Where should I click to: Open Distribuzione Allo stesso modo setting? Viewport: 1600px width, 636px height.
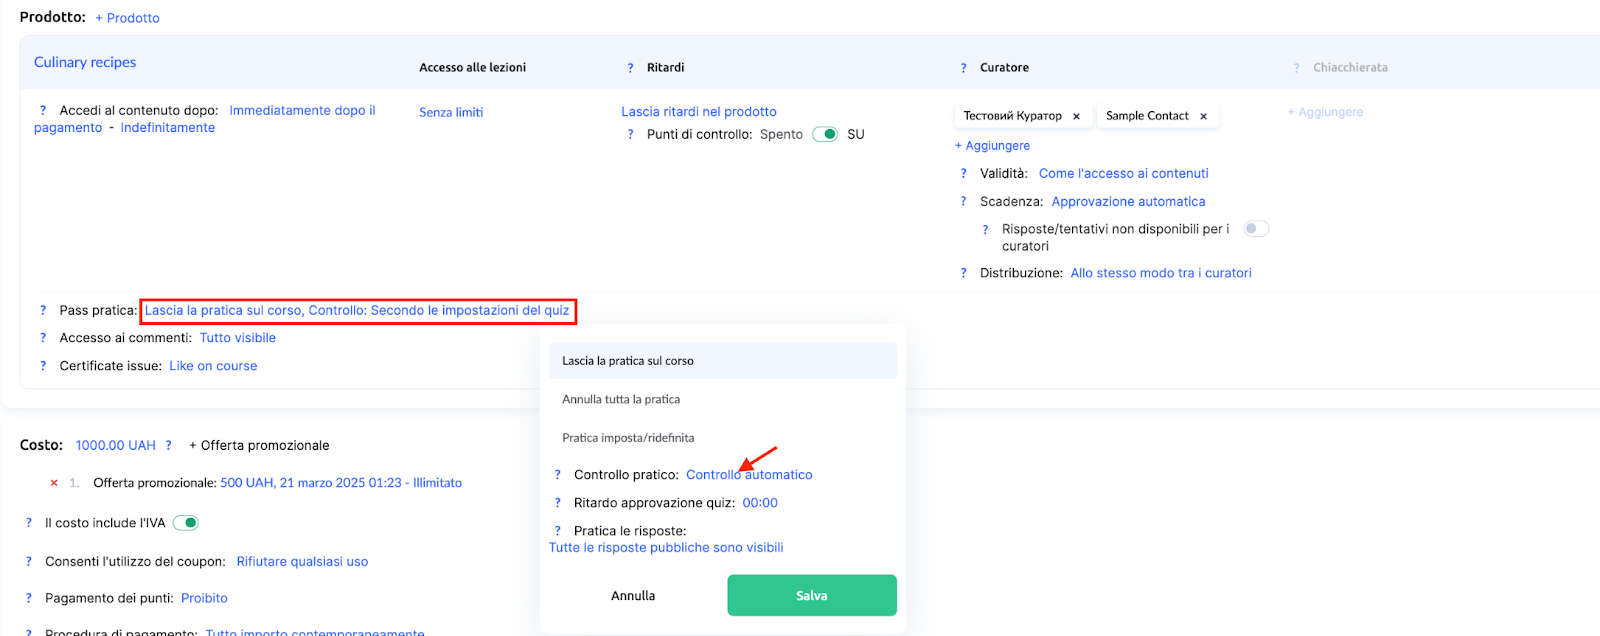[1160, 273]
